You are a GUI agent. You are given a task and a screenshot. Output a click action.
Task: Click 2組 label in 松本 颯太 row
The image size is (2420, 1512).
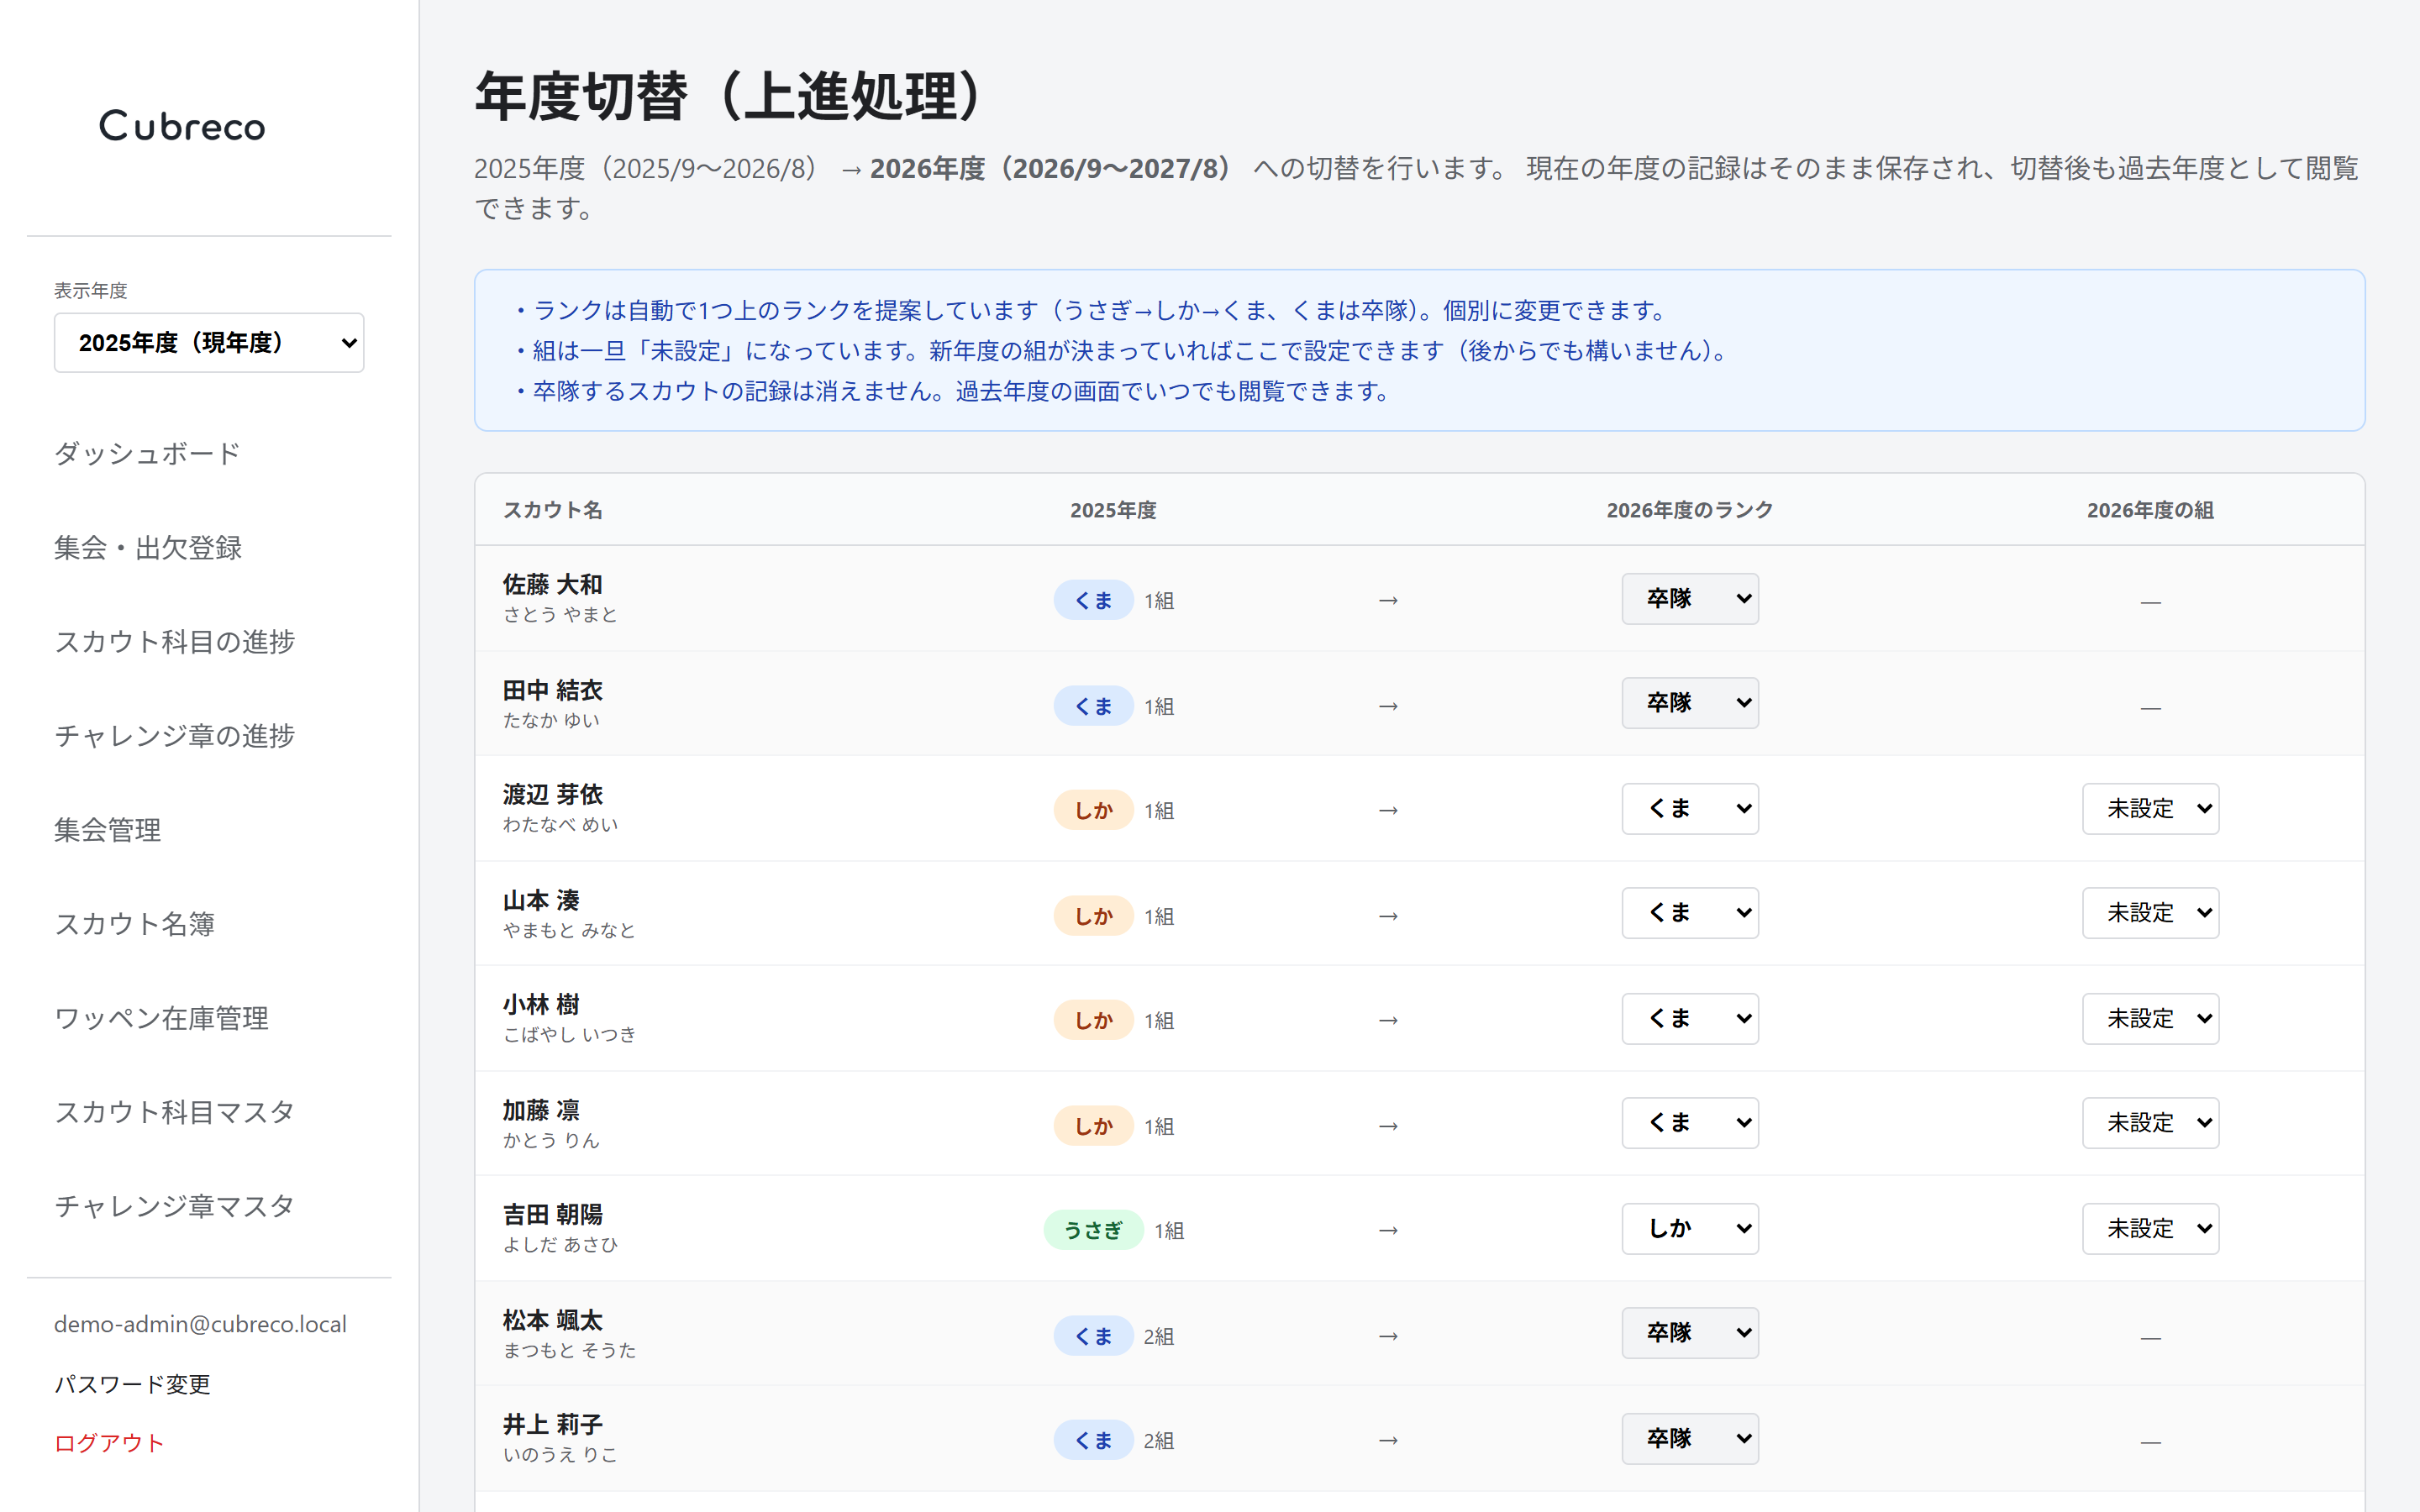[1159, 1337]
